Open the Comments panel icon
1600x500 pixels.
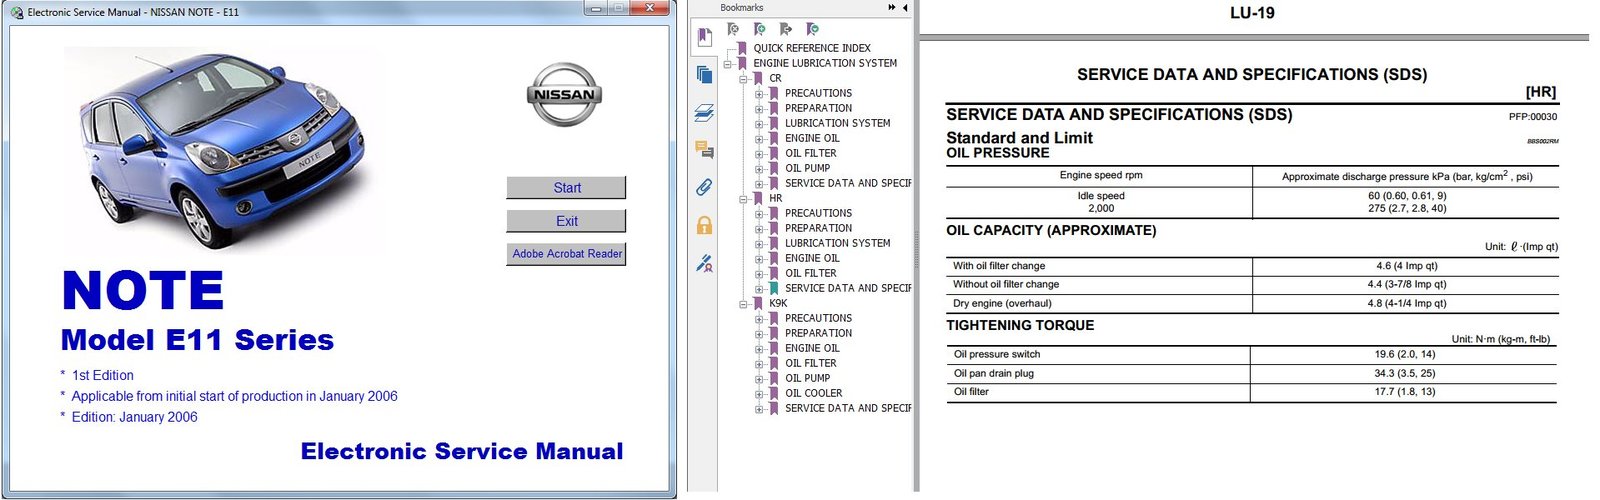(x=704, y=150)
